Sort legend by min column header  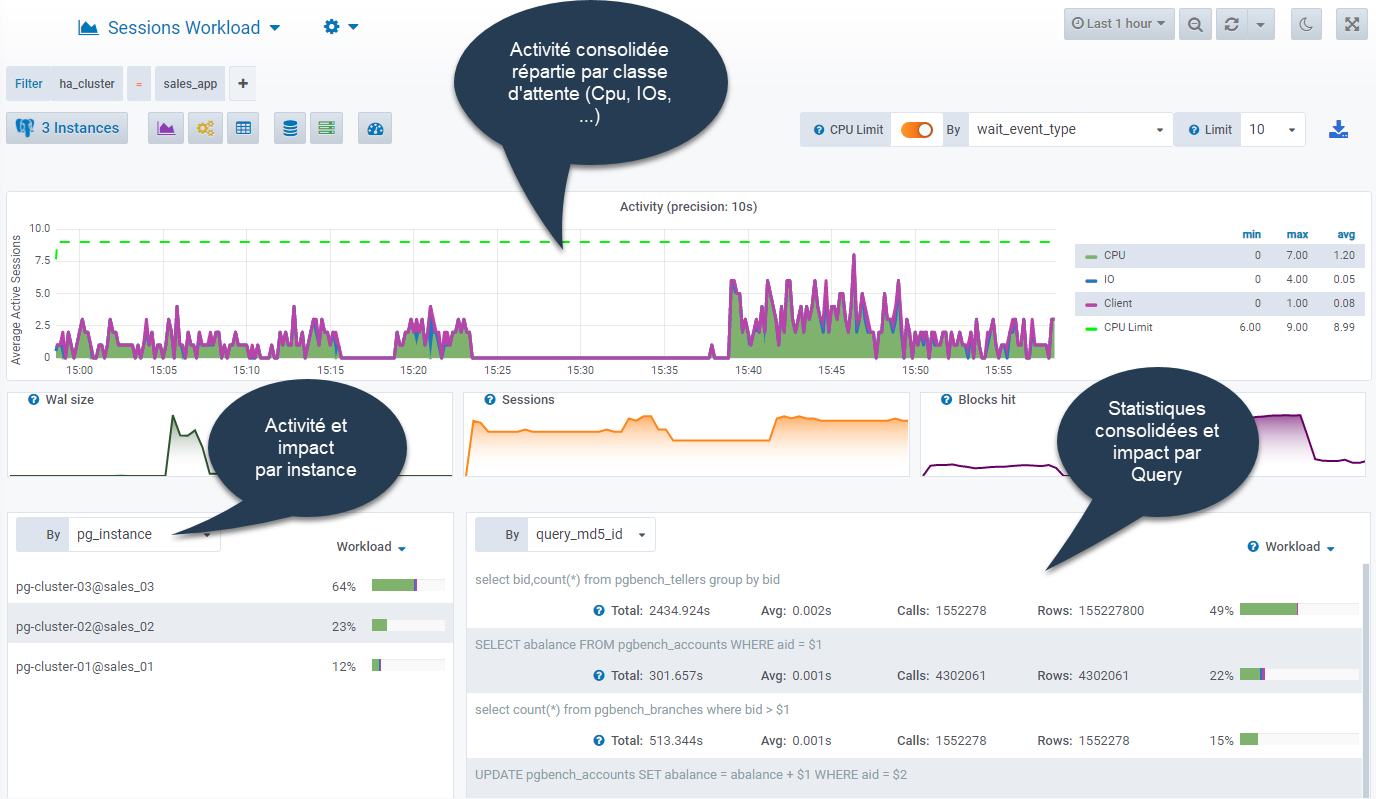click(x=1251, y=235)
